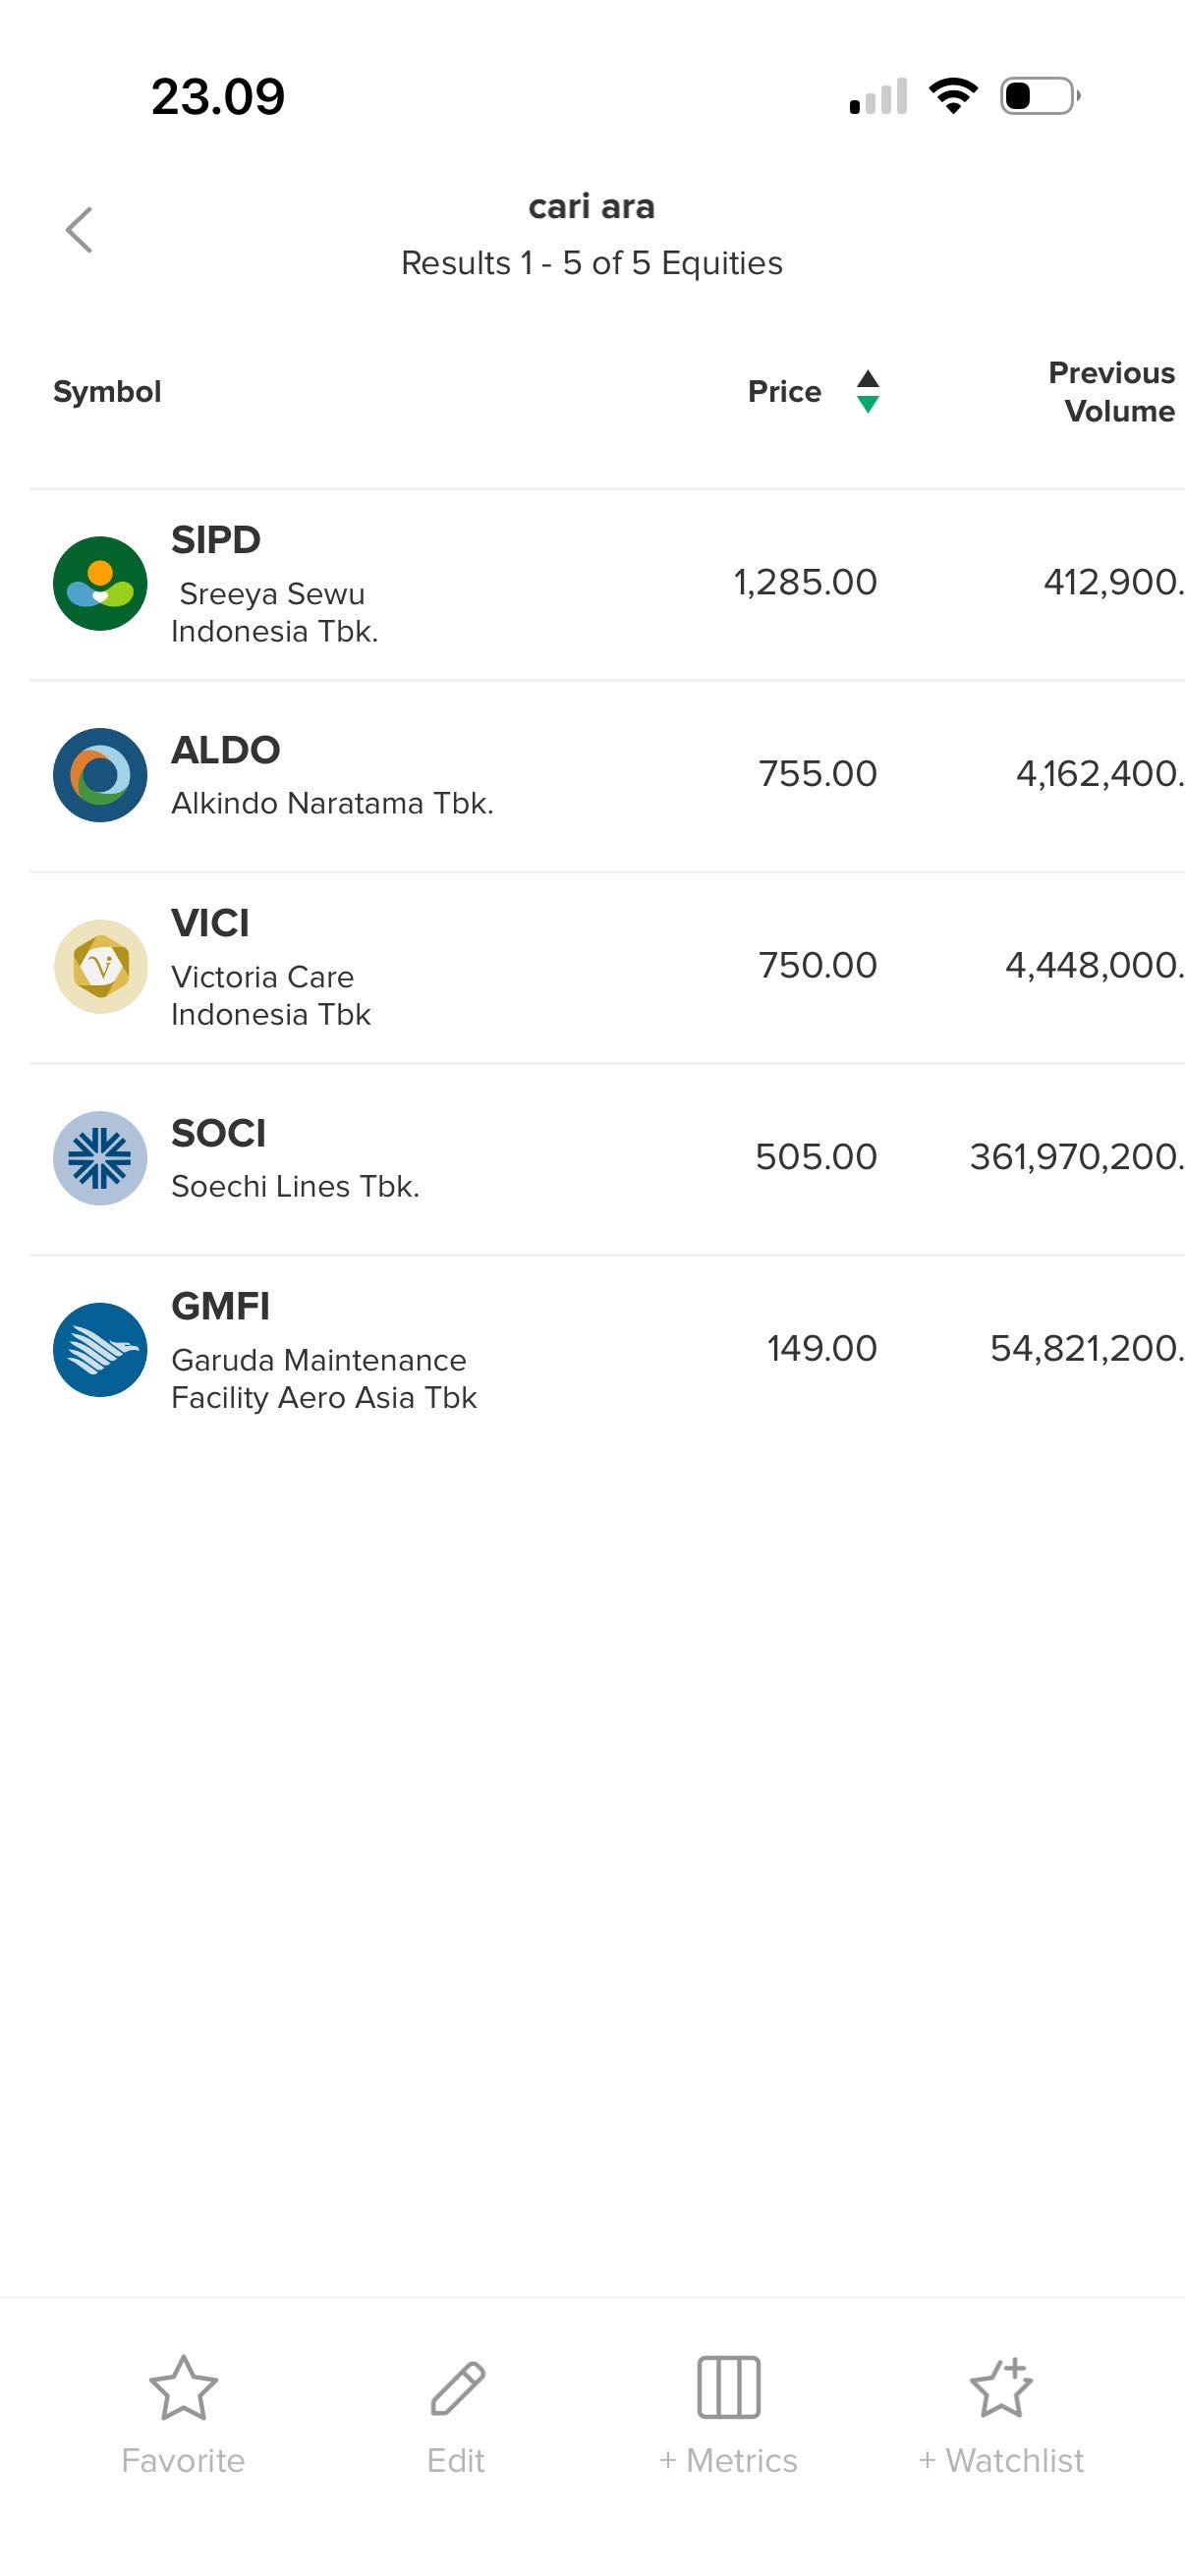The height and width of the screenshot is (2576, 1185).
Task: Tap the VICI company logo
Action: coord(100,967)
